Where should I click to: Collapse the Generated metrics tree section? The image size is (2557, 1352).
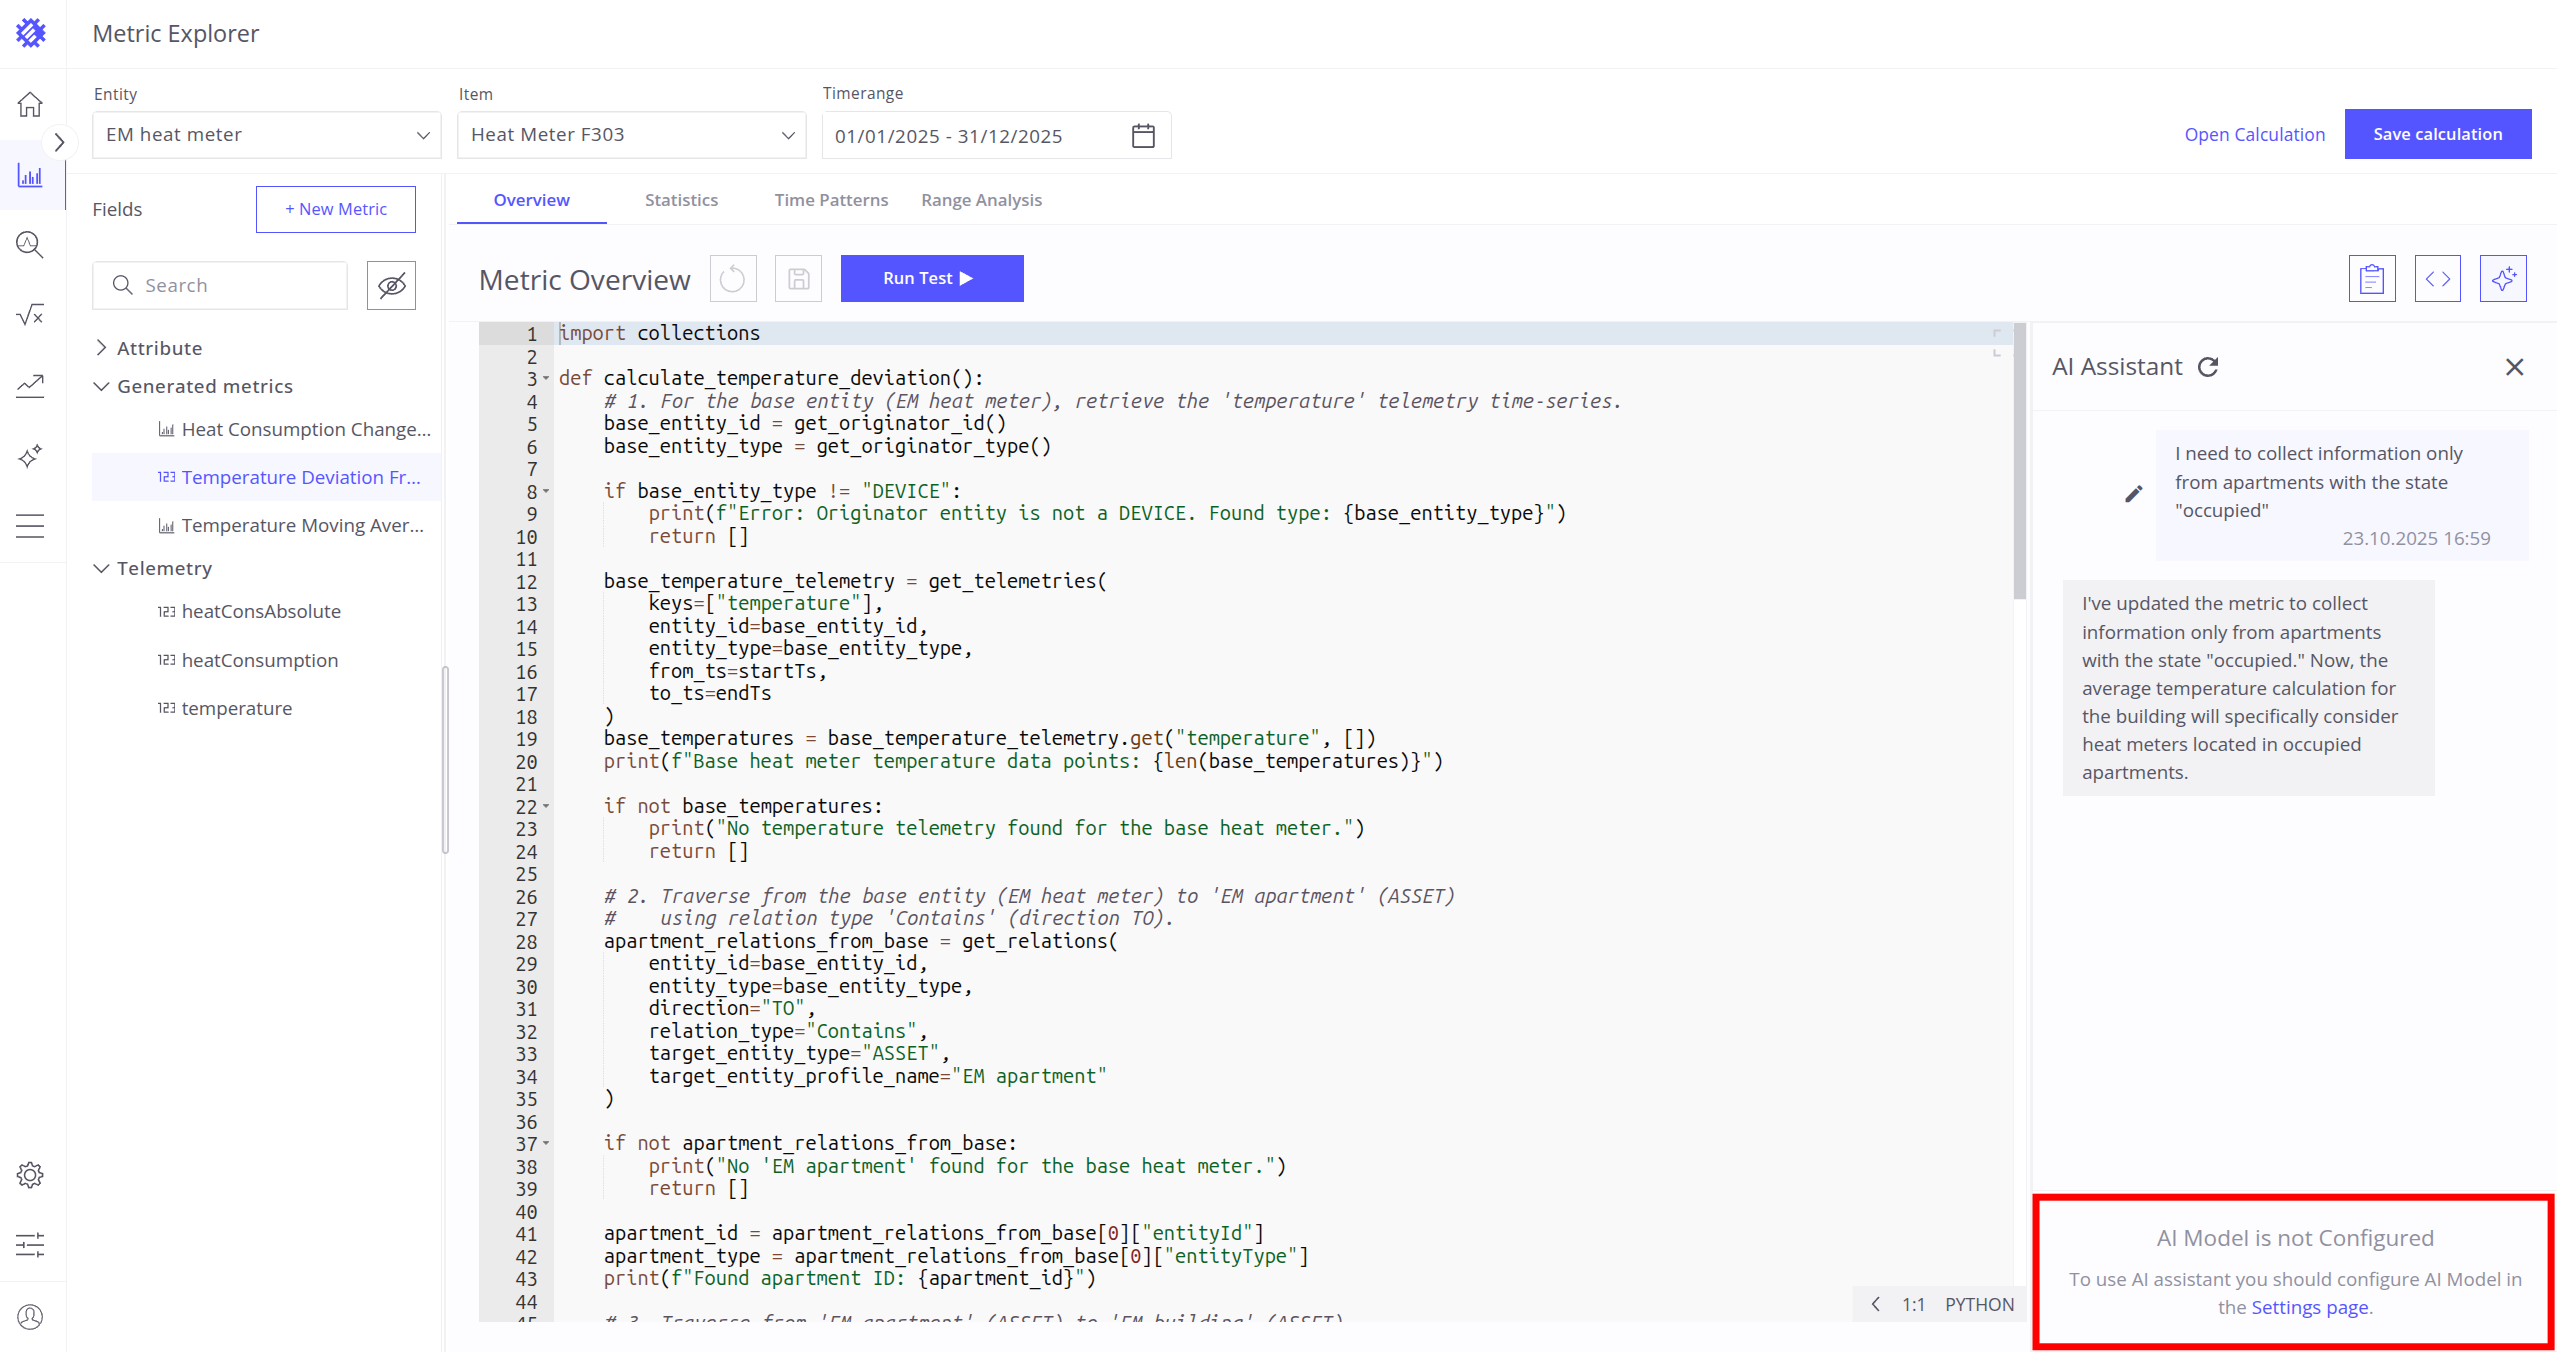coord(101,387)
